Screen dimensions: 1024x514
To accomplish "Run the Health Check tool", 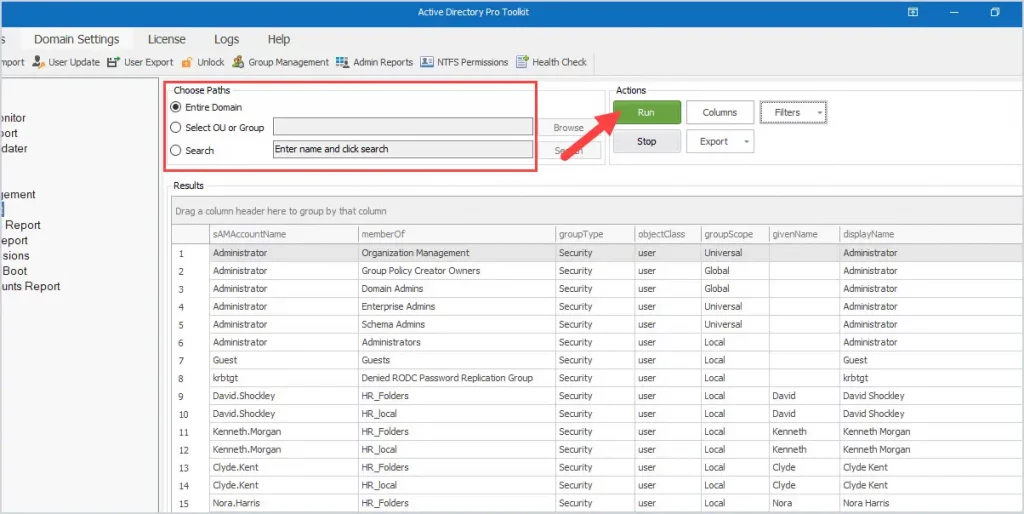I will point(552,62).
